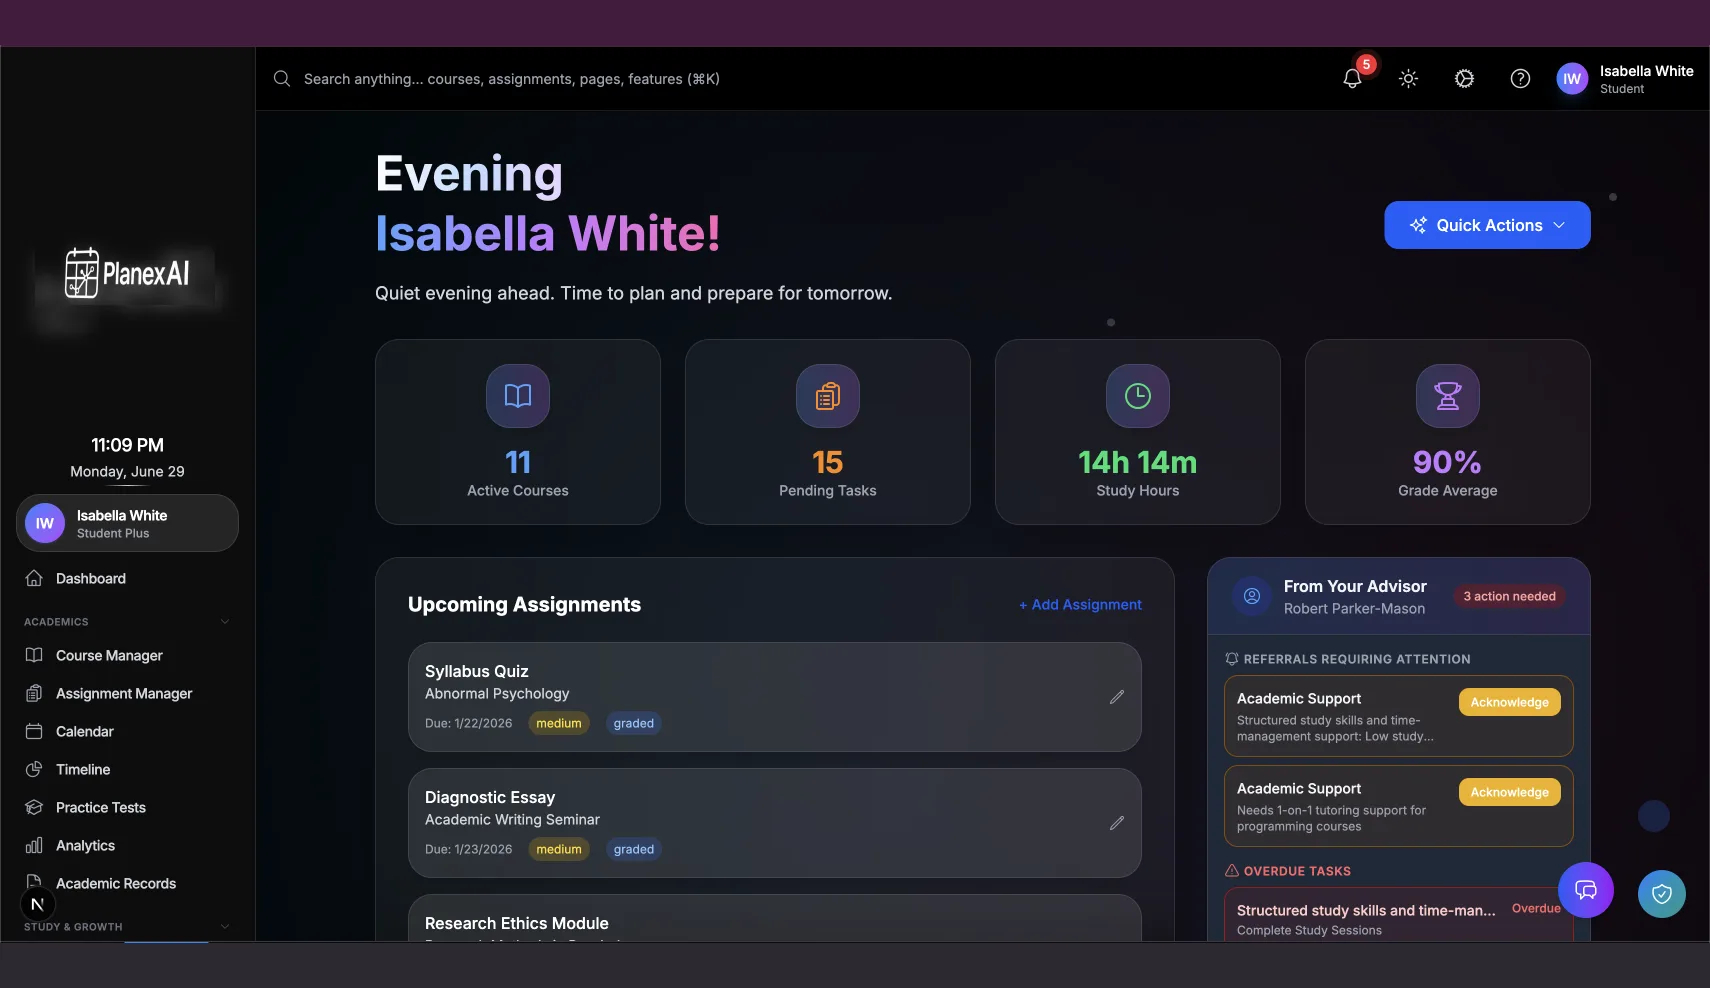Viewport: 1710px width, 988px height.
Task: Open the help question mark icon
Action: [x=1520, y=79]
